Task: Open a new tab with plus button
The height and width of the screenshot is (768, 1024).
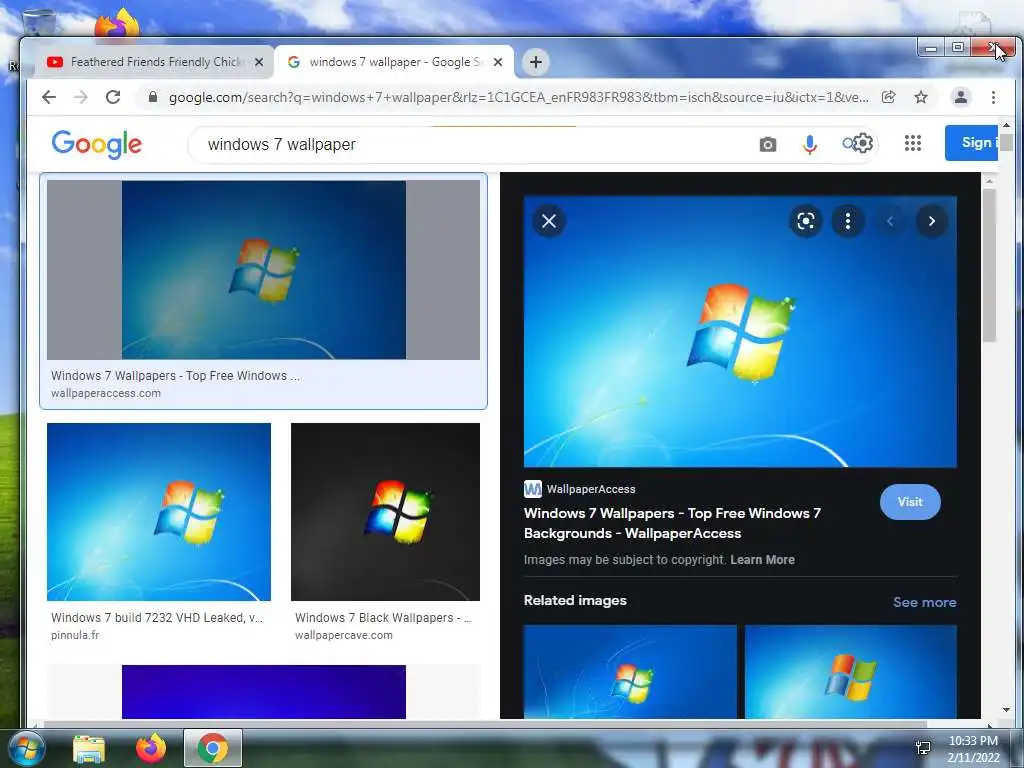Action: (x=536, y=62)
